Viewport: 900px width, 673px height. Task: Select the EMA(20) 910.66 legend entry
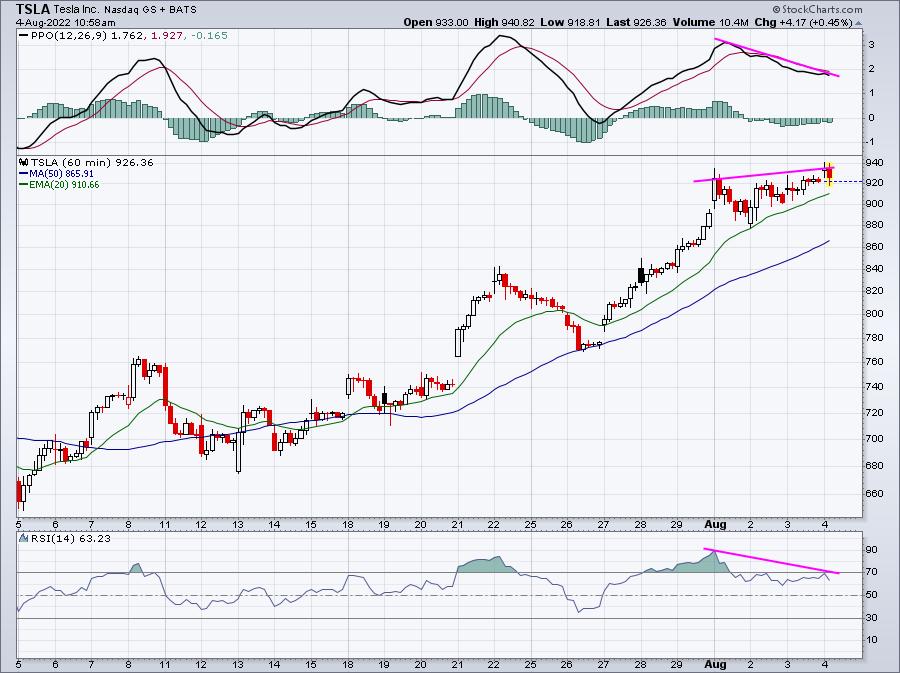(x=64, y=185)
